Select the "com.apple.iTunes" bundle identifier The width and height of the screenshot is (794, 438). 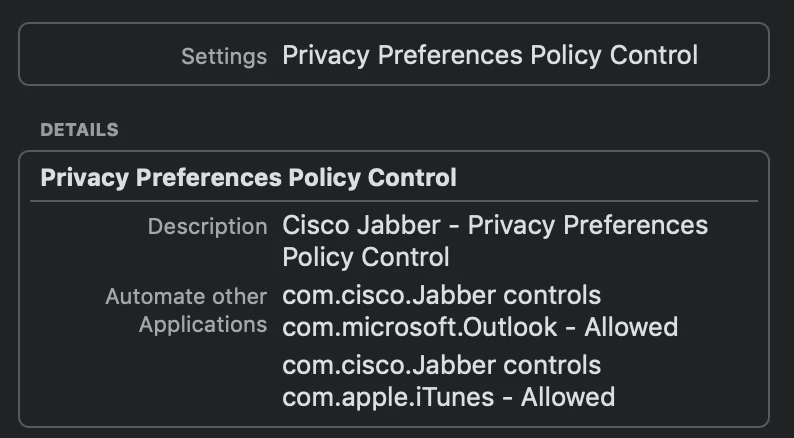click(x=388, y=397)
